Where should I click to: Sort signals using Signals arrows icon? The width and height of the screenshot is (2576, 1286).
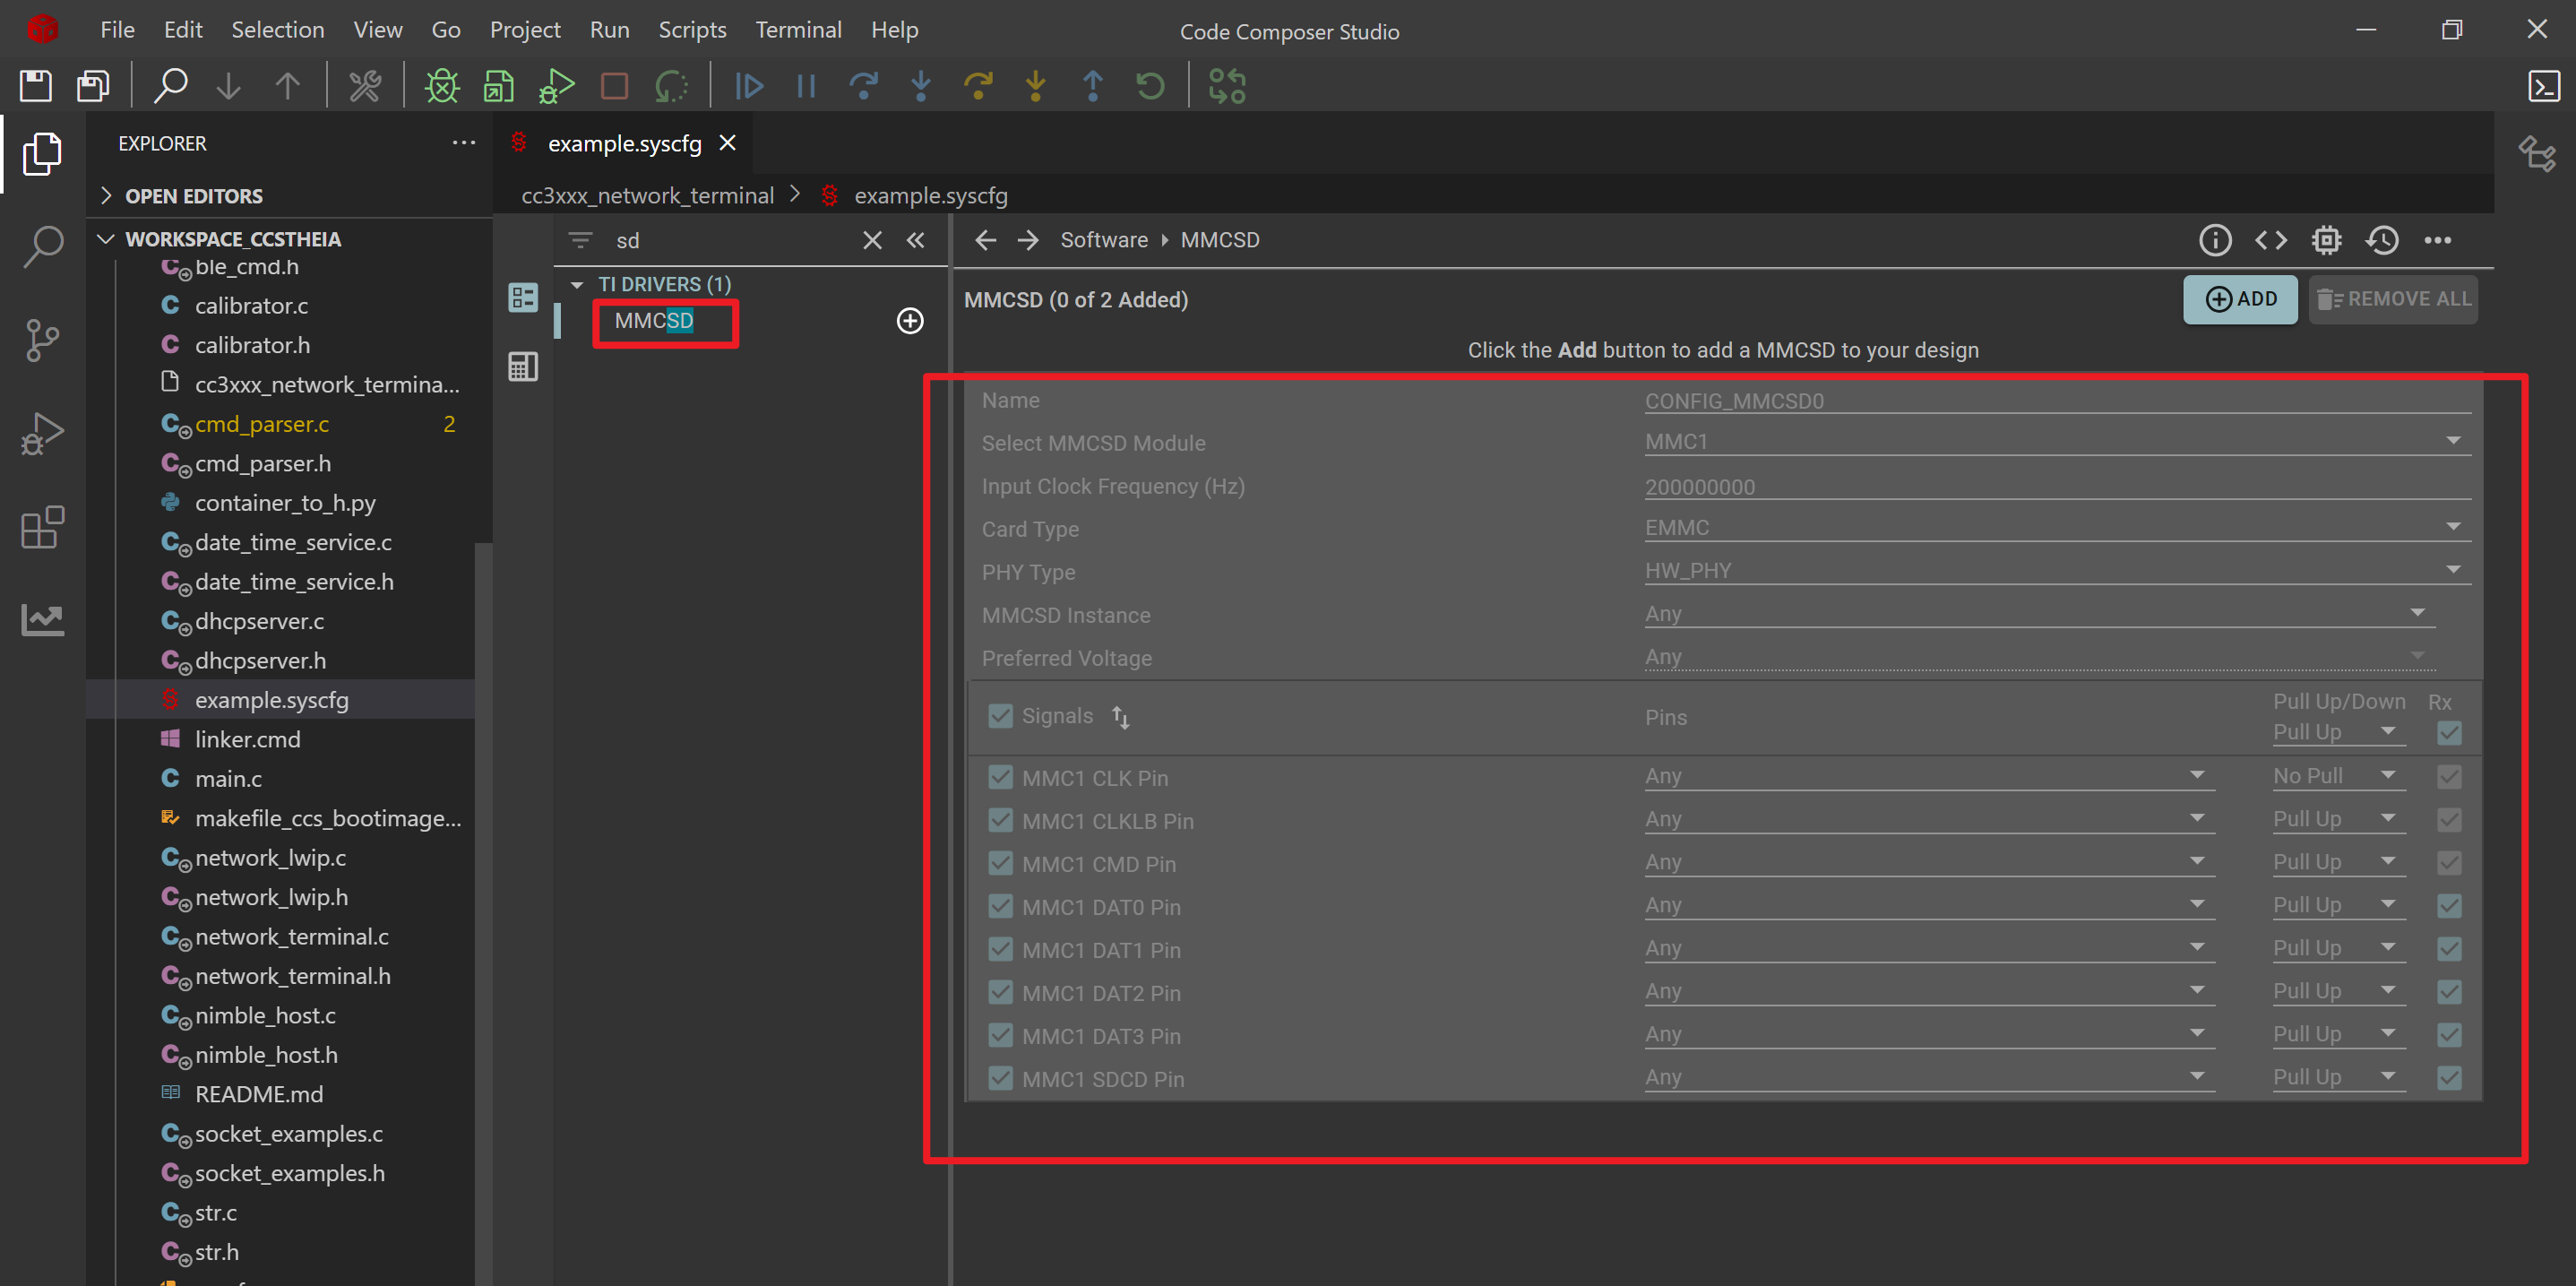1121,716
